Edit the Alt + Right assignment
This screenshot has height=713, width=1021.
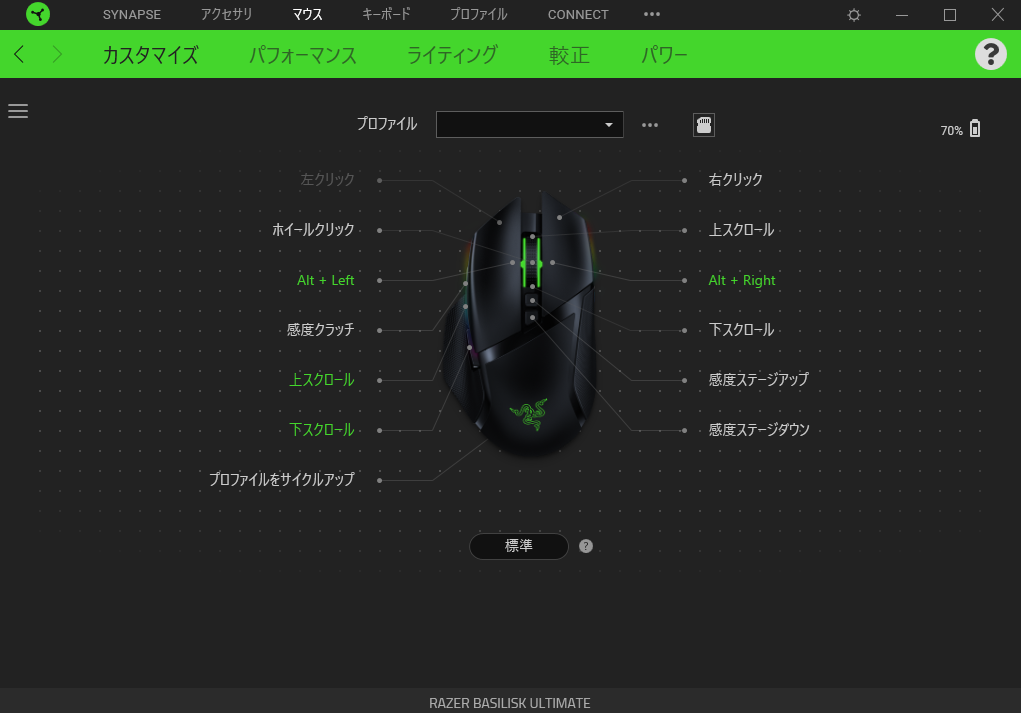(x=742, y=280)
